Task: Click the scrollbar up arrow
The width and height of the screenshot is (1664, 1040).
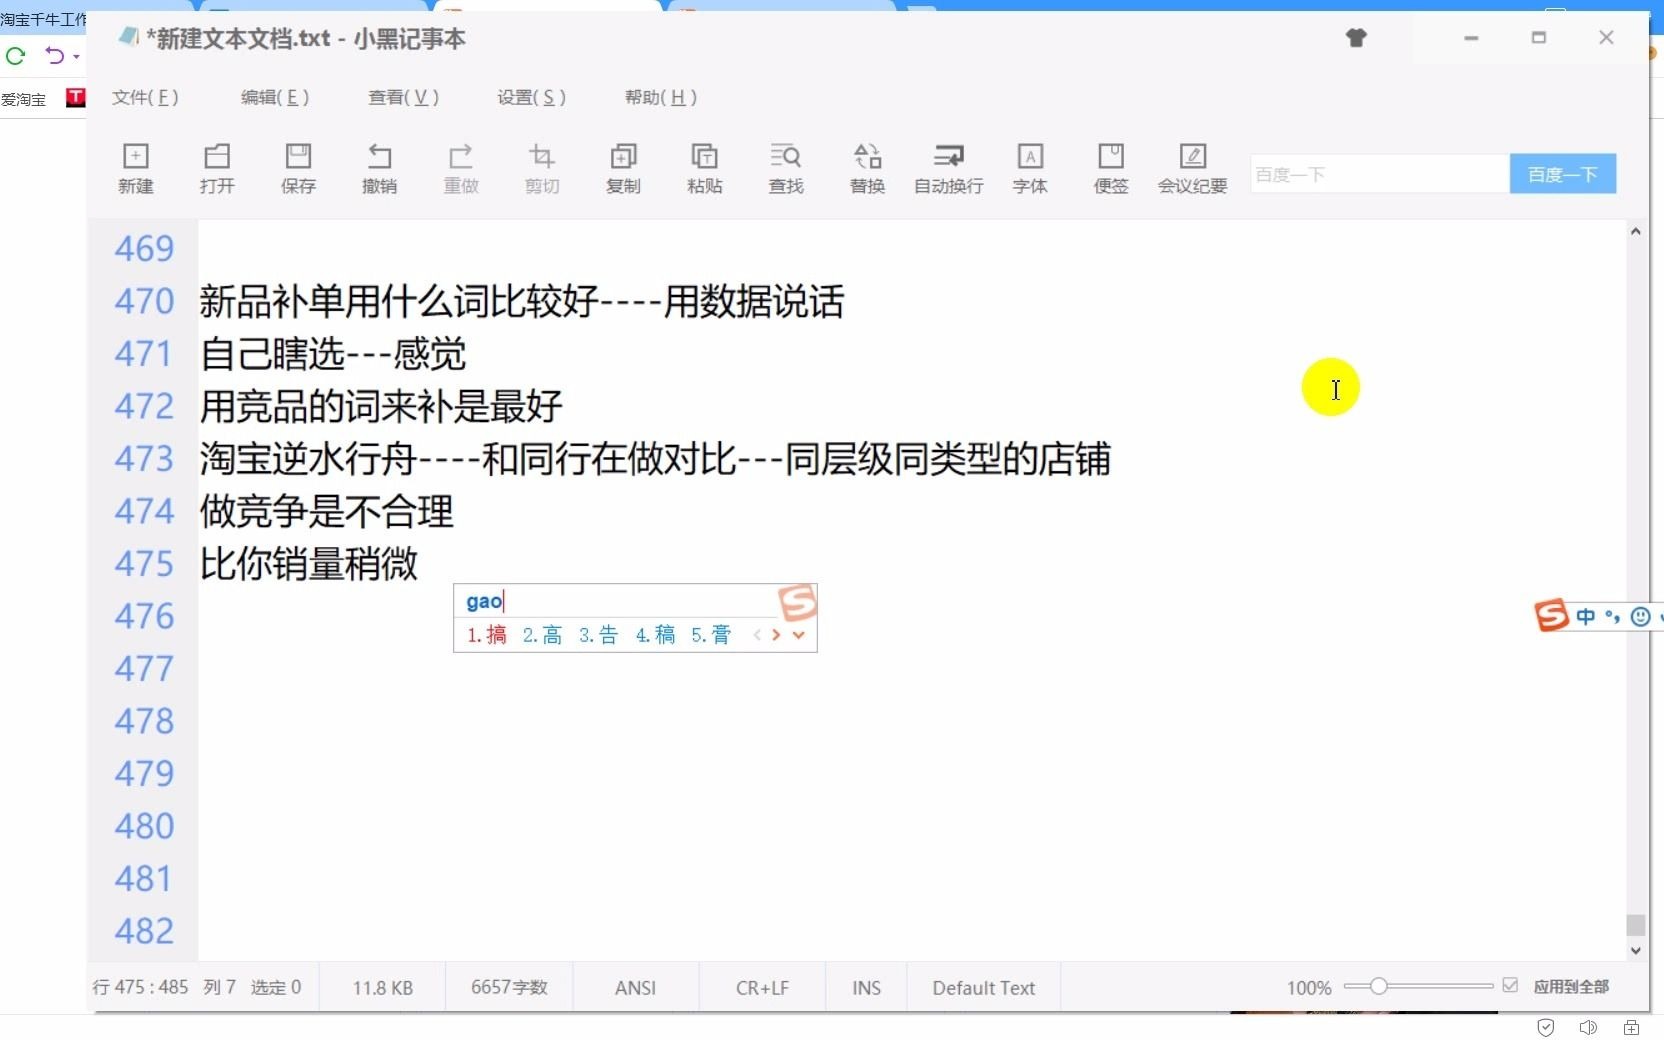Action: 1635,231
